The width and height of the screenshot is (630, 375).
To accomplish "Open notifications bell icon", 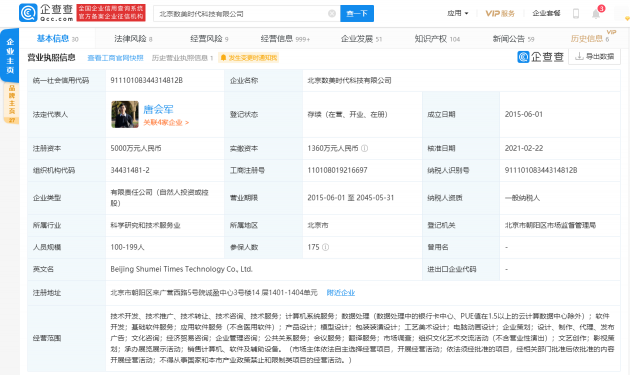I will tap(596, 14).
